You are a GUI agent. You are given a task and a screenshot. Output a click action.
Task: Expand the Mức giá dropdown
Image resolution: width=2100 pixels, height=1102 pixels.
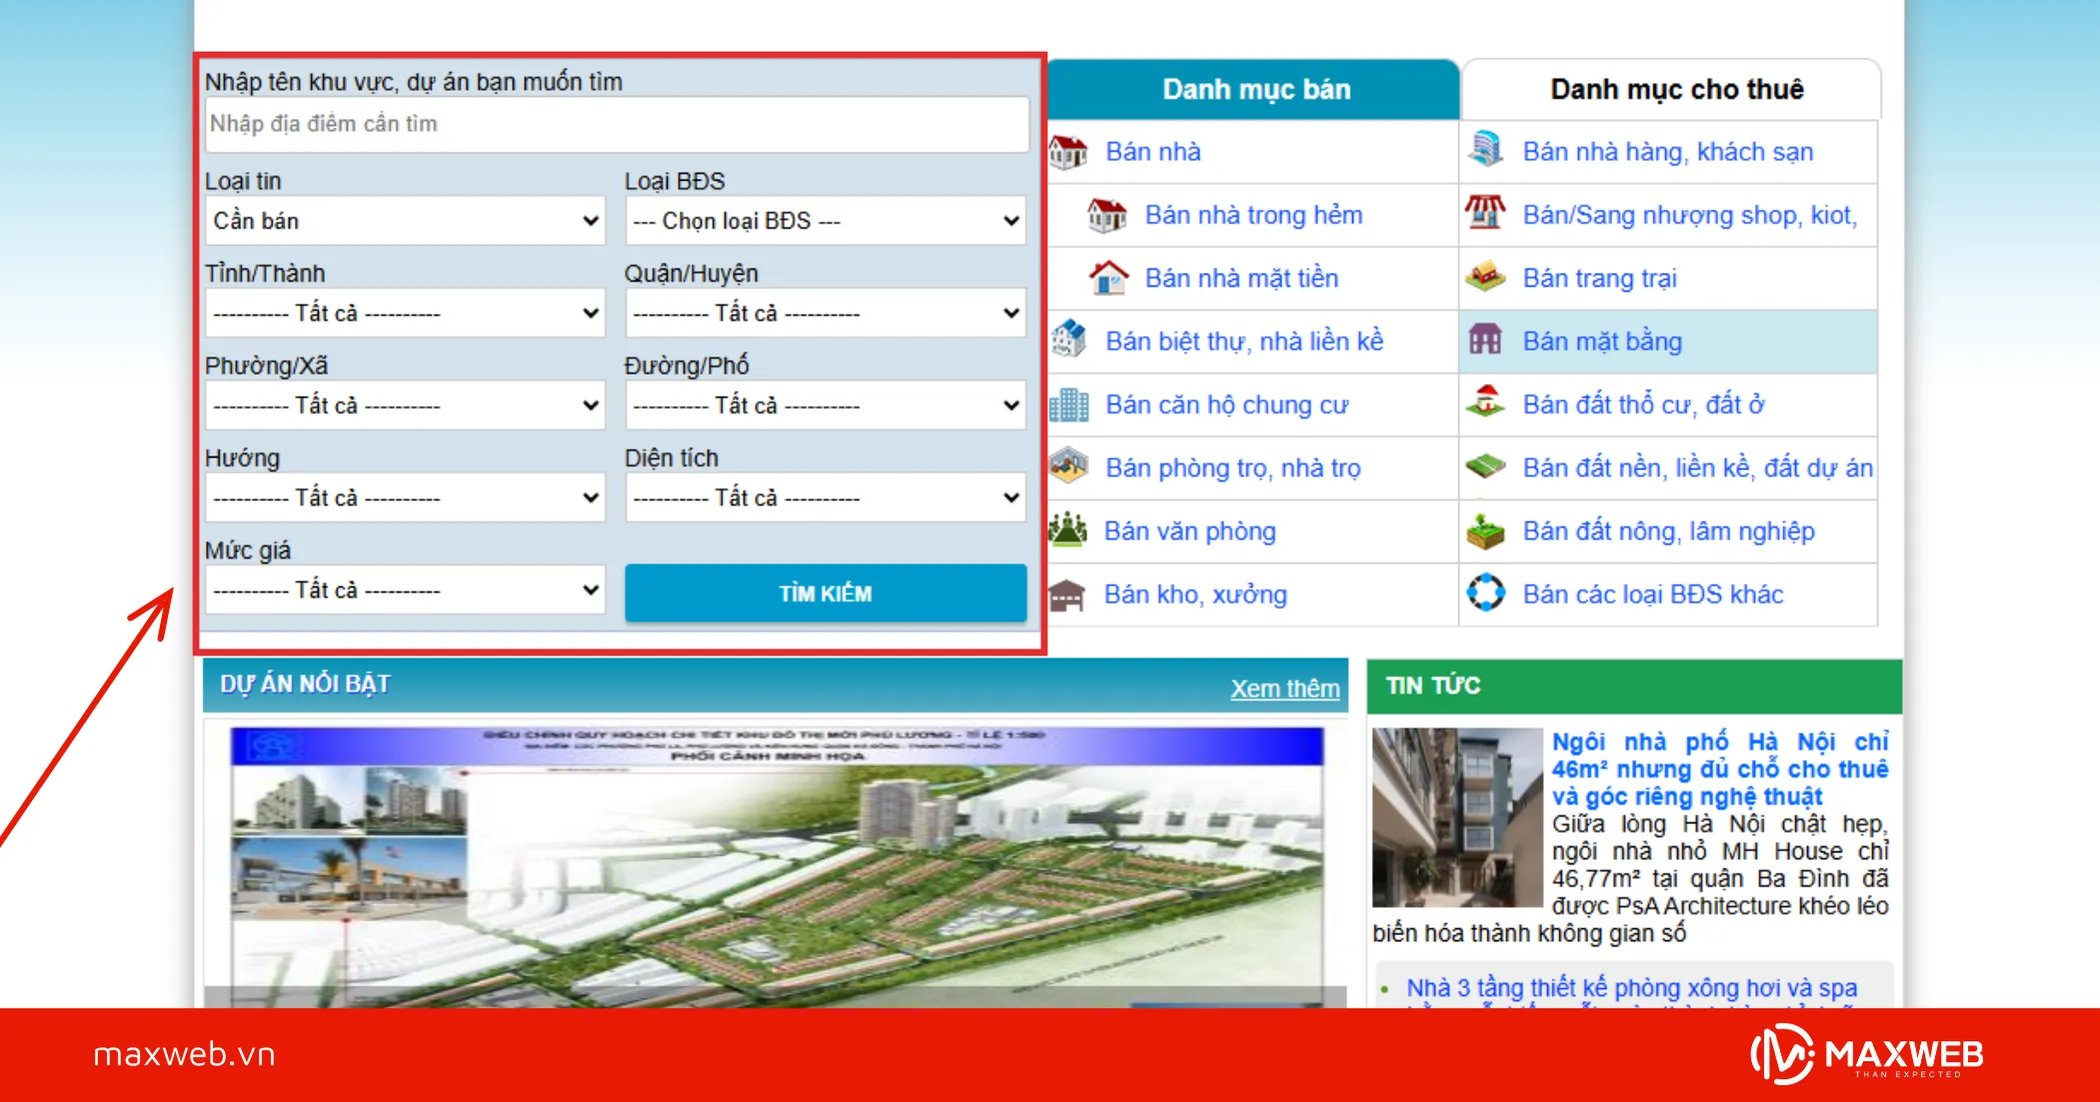coord(405,590)
